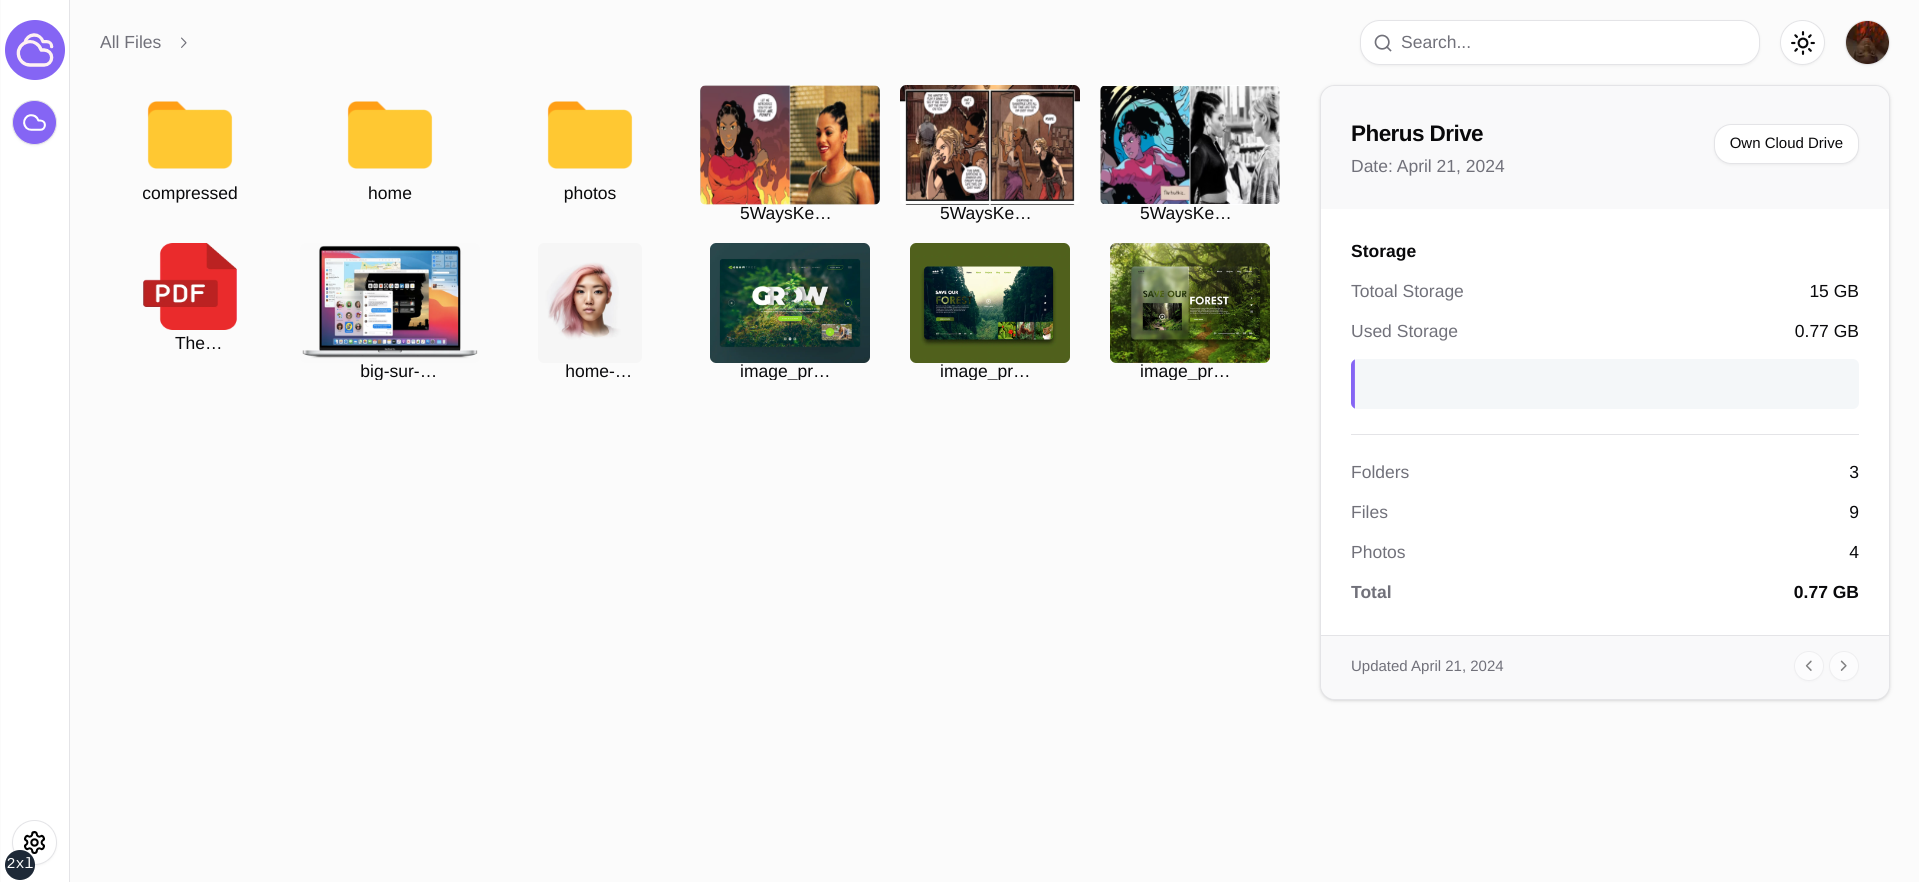The height and width of the screenshot is (882, 1919).
Task: Click 'Updated April 21, 2024' footer text
Action: click(x=1427, y=666)
